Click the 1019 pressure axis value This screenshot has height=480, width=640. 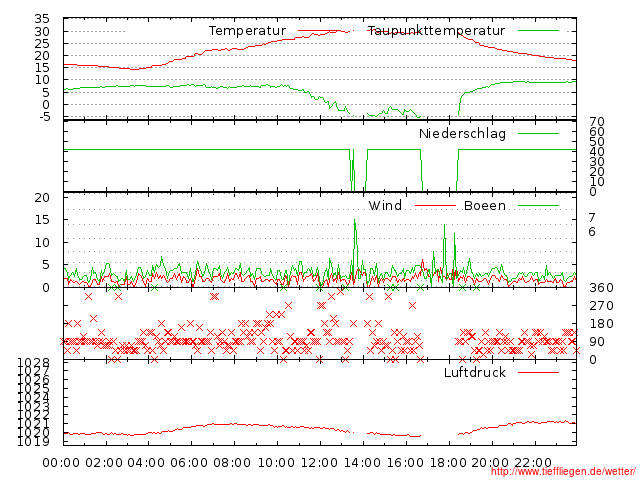pyautogui.click(x=33, y=441)
